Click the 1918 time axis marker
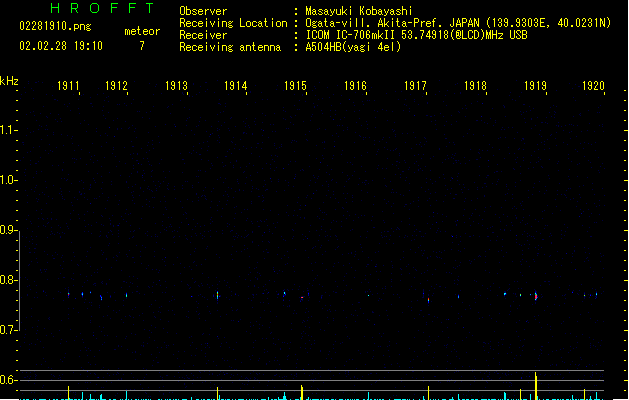This screenshot has height=400, width=629. tap(475, 86)
